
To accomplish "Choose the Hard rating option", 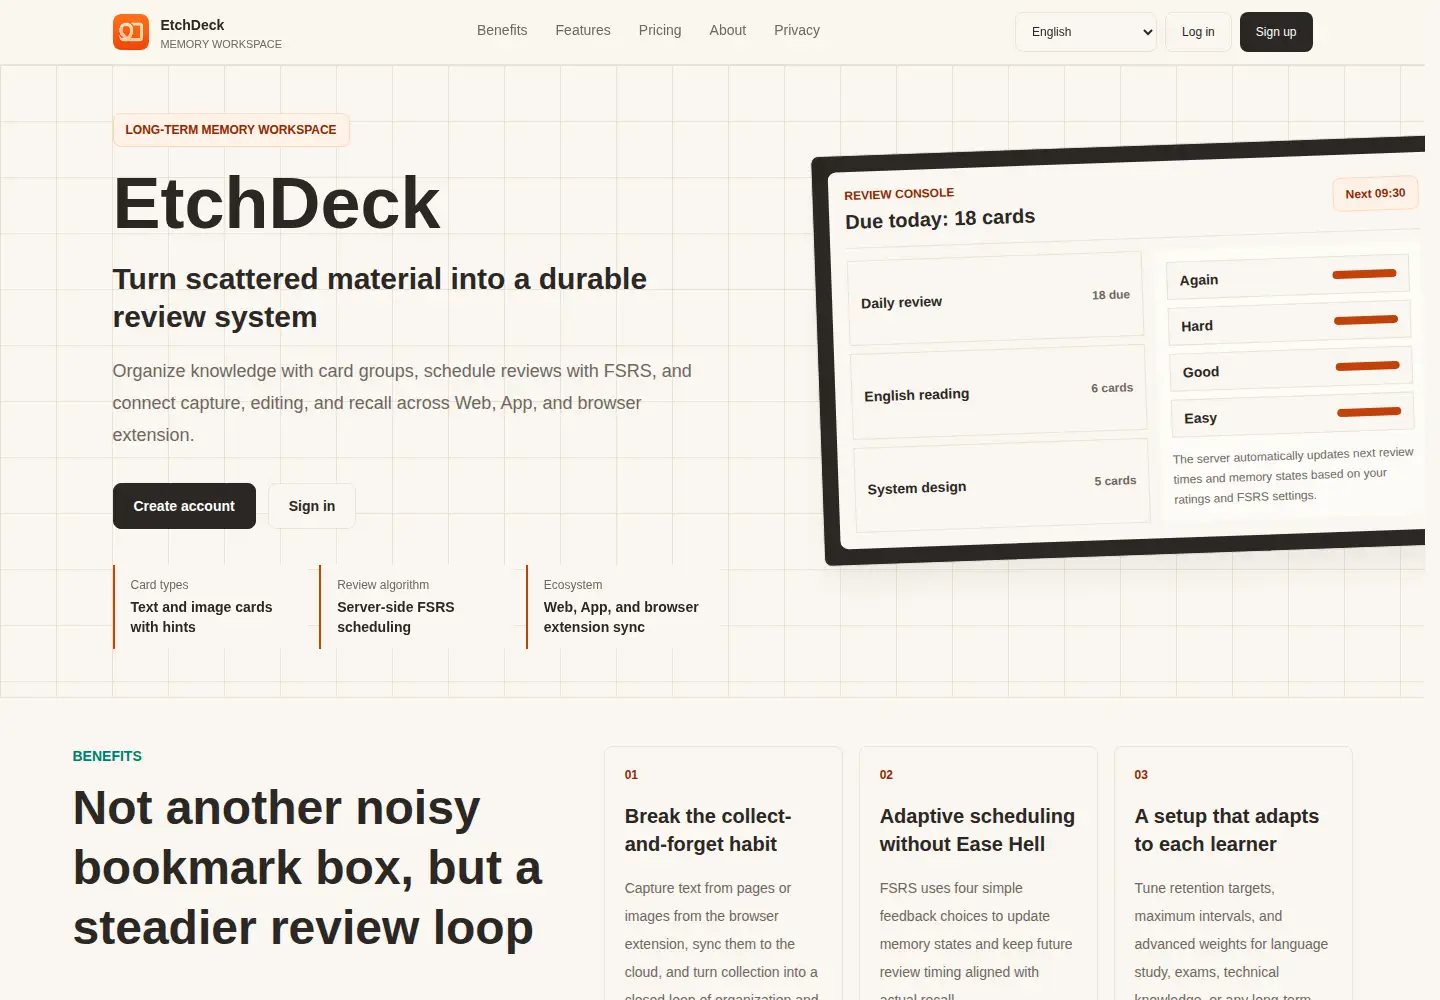I will click(x=1290, y=323).
